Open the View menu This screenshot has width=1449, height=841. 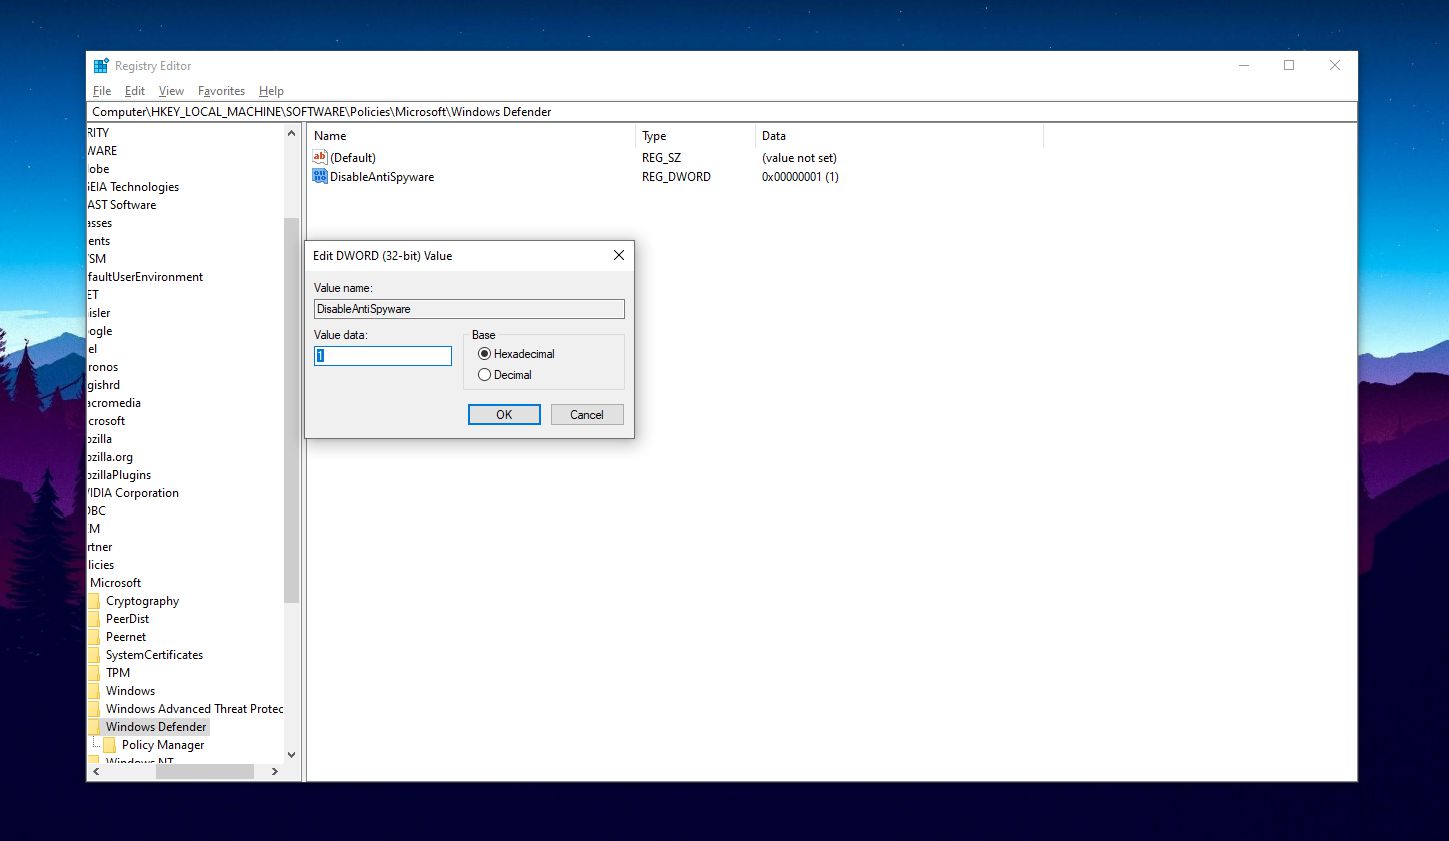[x=171, y=91]
